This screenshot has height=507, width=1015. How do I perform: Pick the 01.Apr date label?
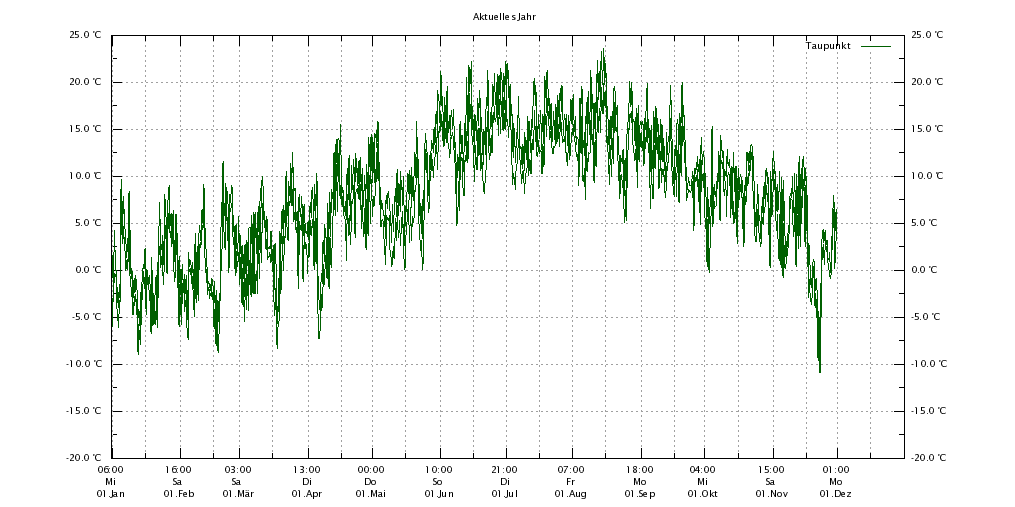tap(306, 494)
